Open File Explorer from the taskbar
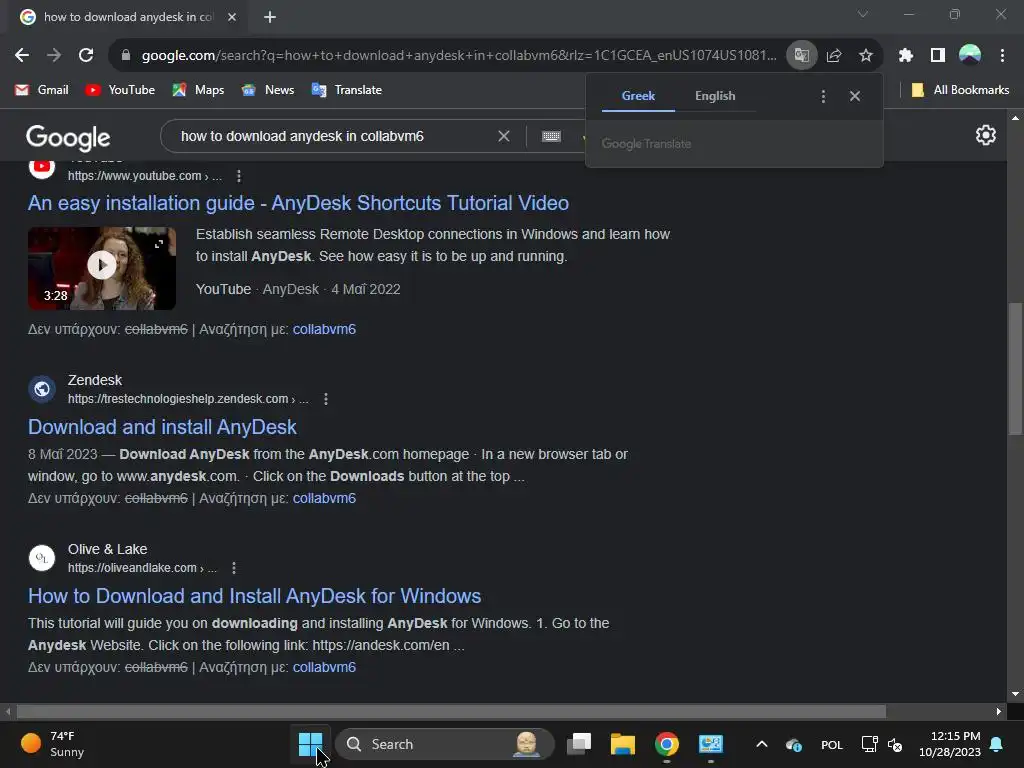 click(622, 744)
